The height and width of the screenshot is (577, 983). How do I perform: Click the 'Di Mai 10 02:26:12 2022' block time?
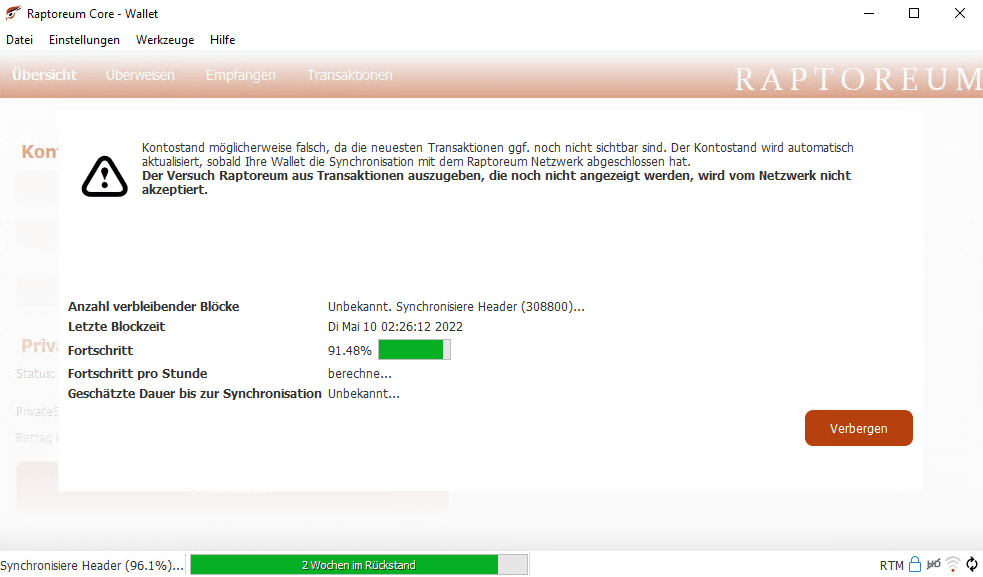click(x=395, y=327)
